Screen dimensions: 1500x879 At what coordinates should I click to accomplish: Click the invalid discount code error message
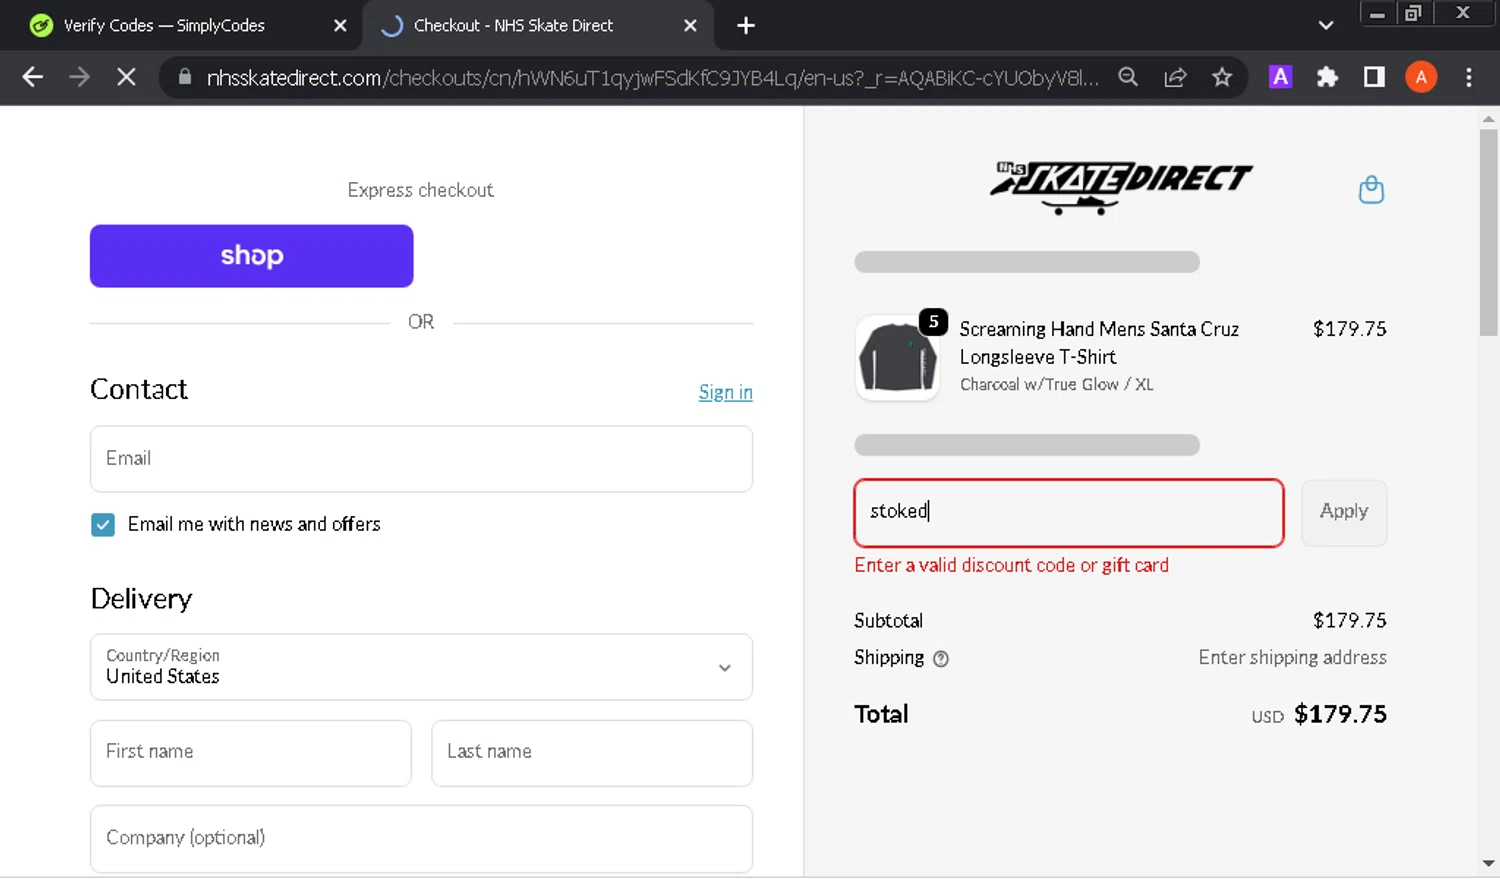point(1011,566)
